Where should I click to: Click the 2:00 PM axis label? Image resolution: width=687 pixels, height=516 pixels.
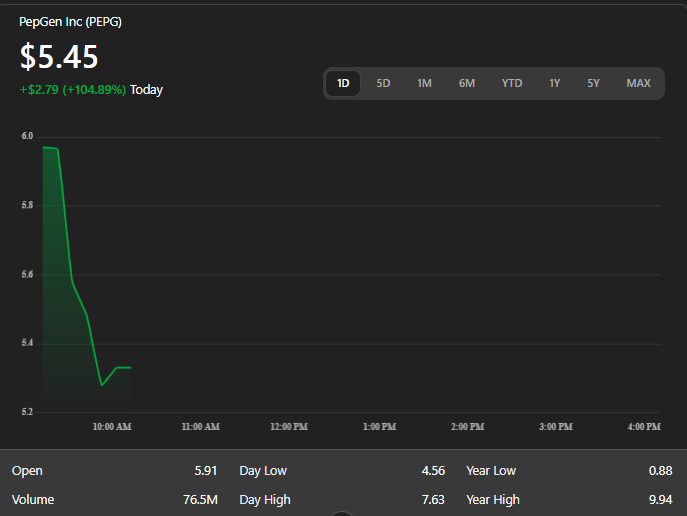(467, 427)
